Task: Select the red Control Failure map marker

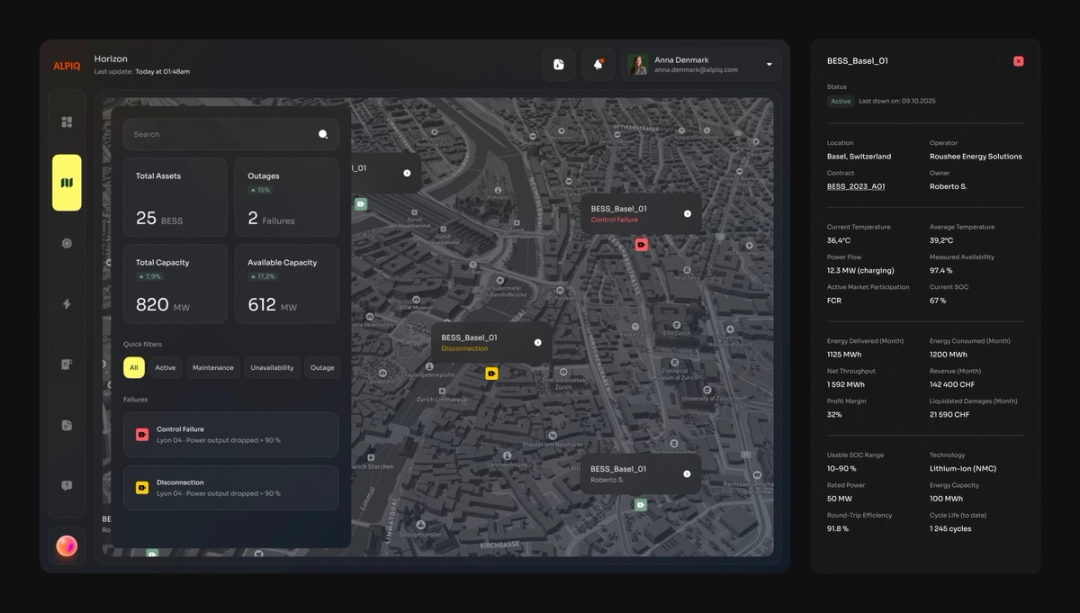Action: coord(641,245)
